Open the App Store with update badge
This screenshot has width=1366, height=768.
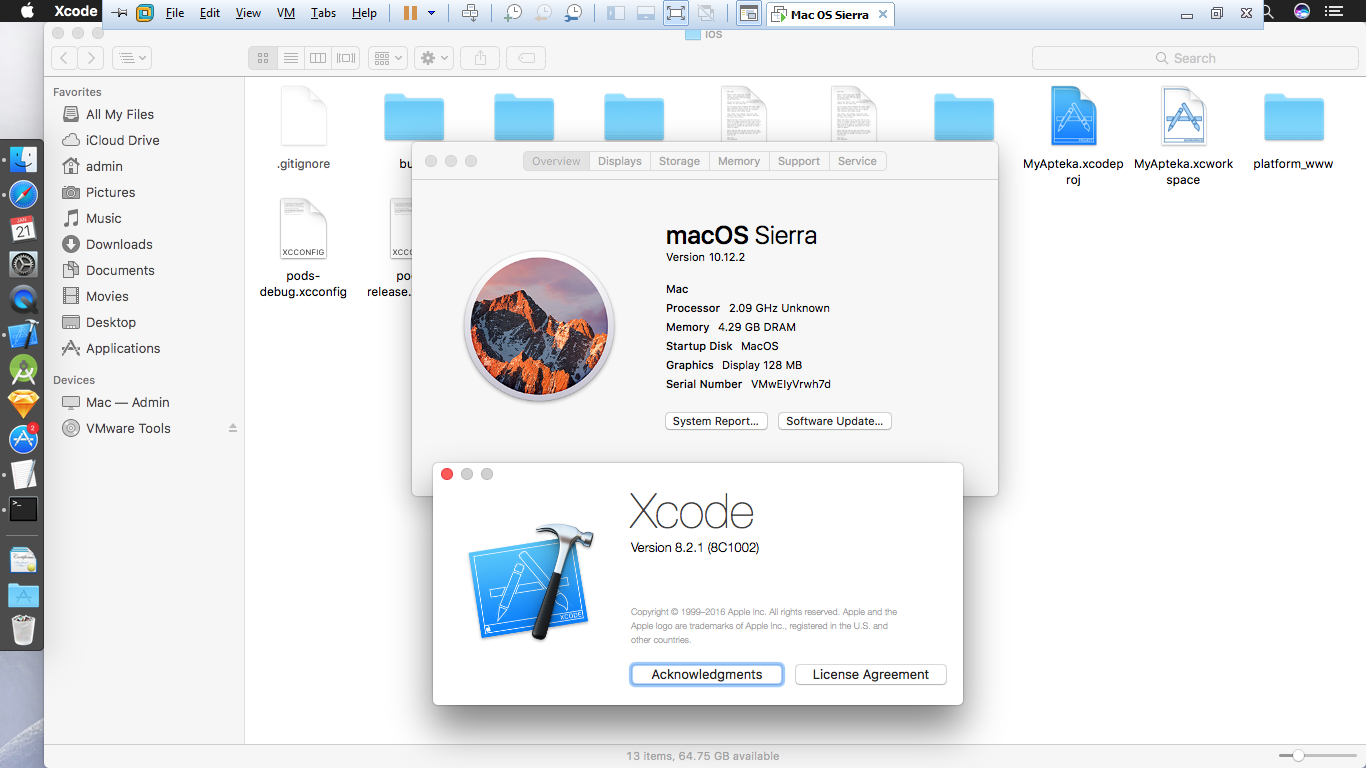point(23,439)
